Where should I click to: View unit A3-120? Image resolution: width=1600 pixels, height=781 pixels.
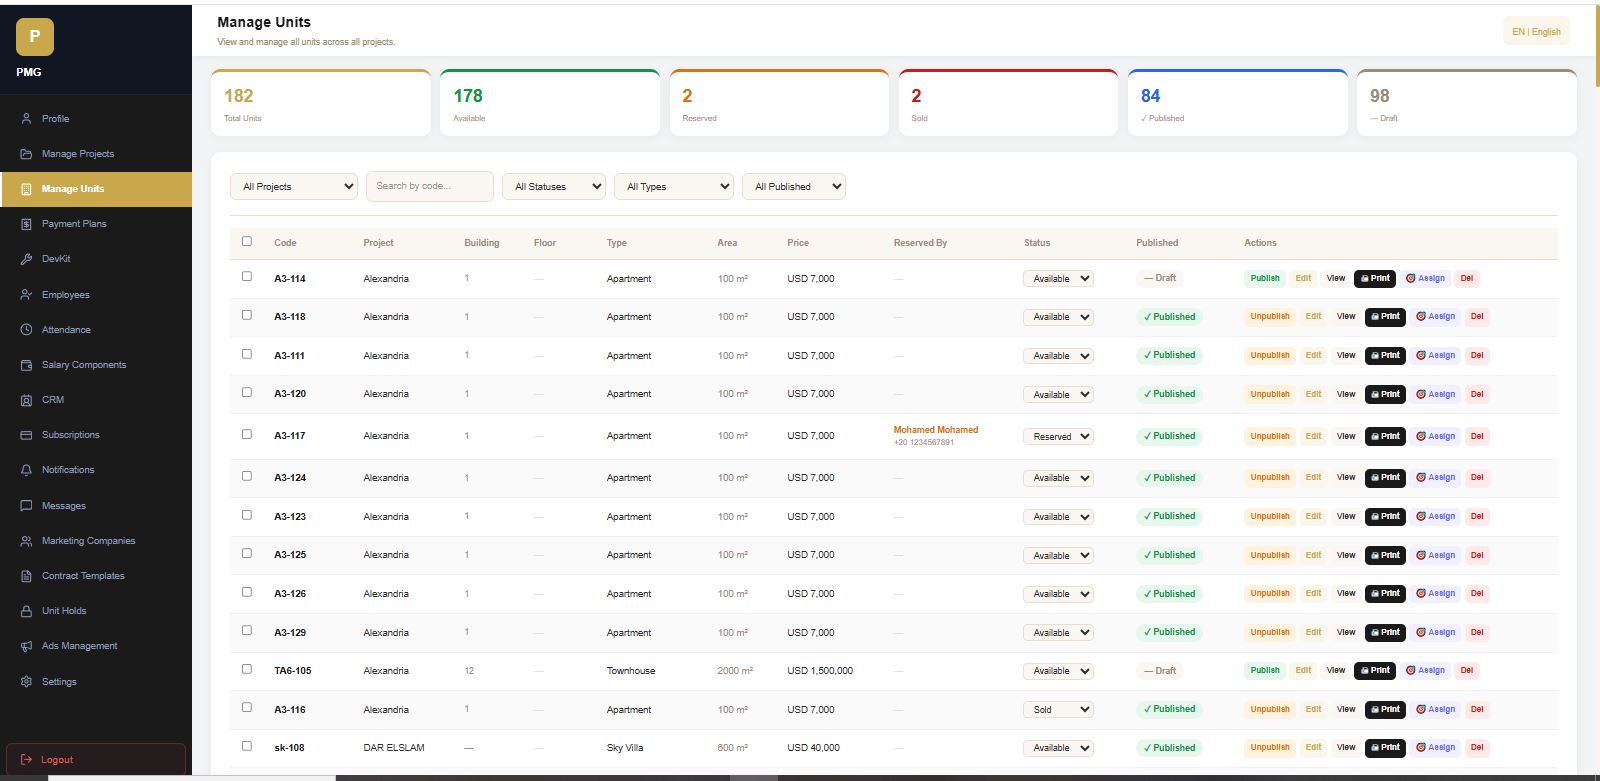pos(1346,394)
